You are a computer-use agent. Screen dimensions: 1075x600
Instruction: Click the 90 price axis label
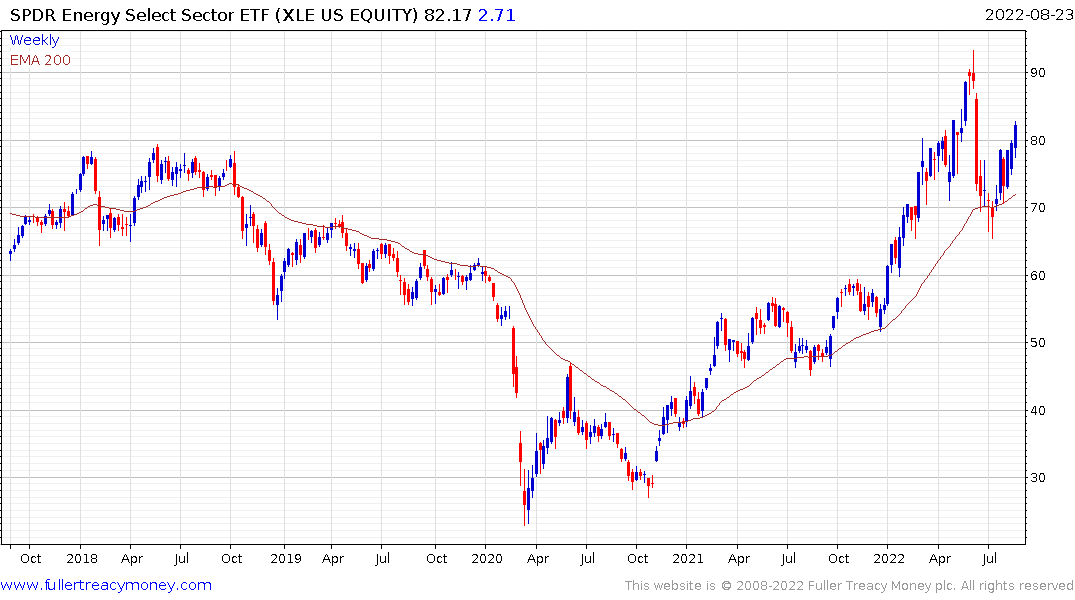(1037, 73)
